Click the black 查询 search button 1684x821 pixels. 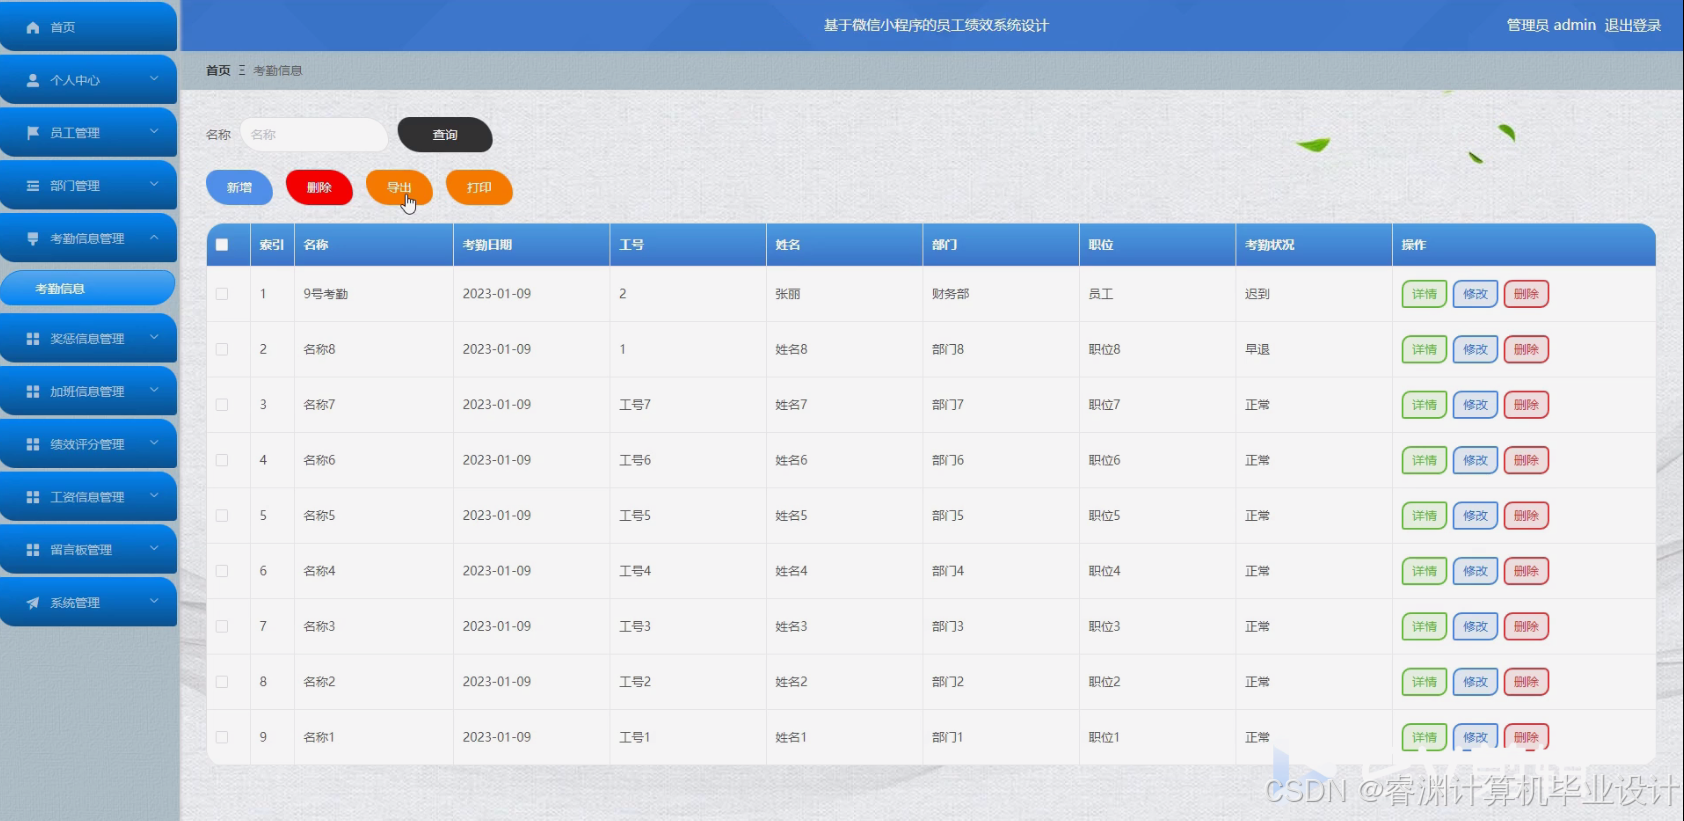(445, 135)
